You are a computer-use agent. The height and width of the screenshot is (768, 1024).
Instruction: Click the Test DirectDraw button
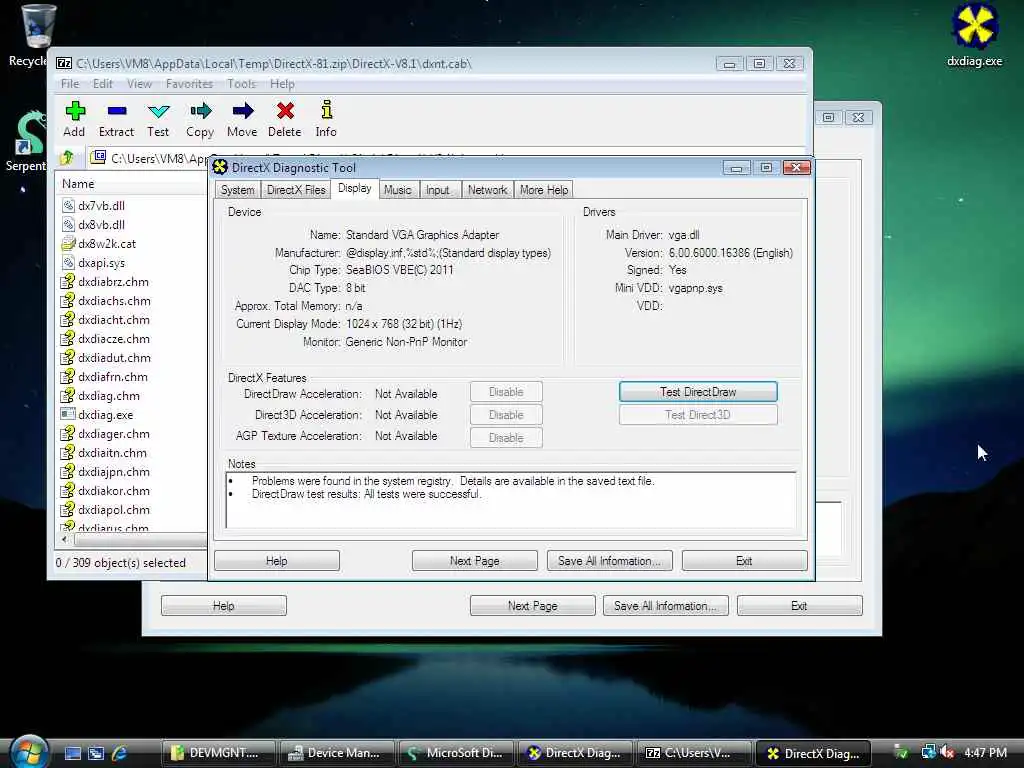697,392
